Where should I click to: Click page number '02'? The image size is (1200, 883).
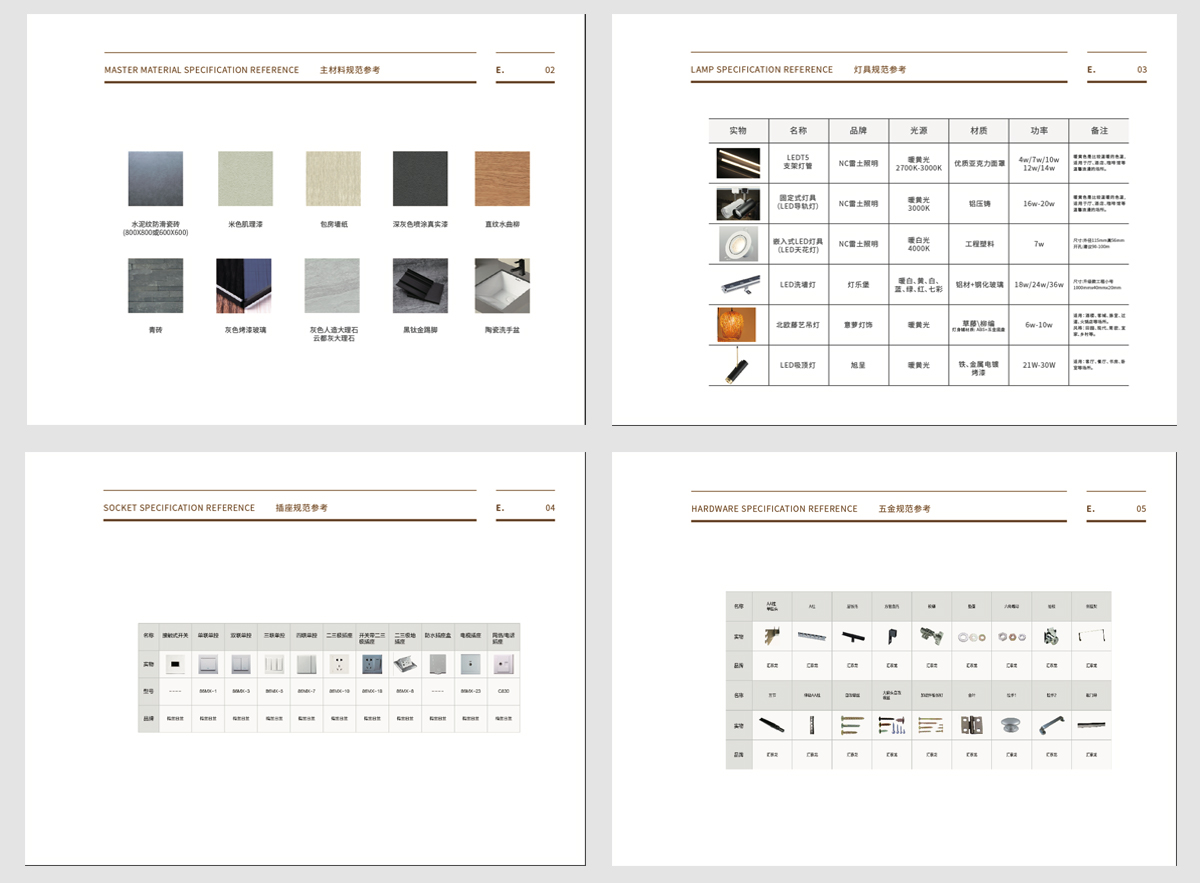click(x=550, y=70)
